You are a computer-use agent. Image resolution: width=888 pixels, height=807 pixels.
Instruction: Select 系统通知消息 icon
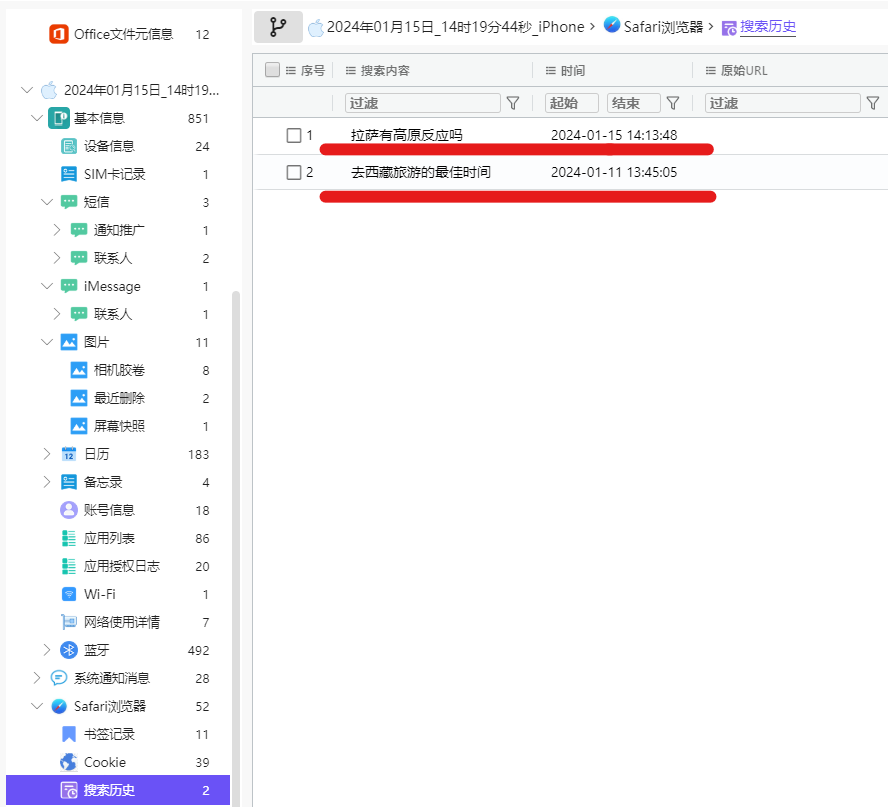point(59,678)
